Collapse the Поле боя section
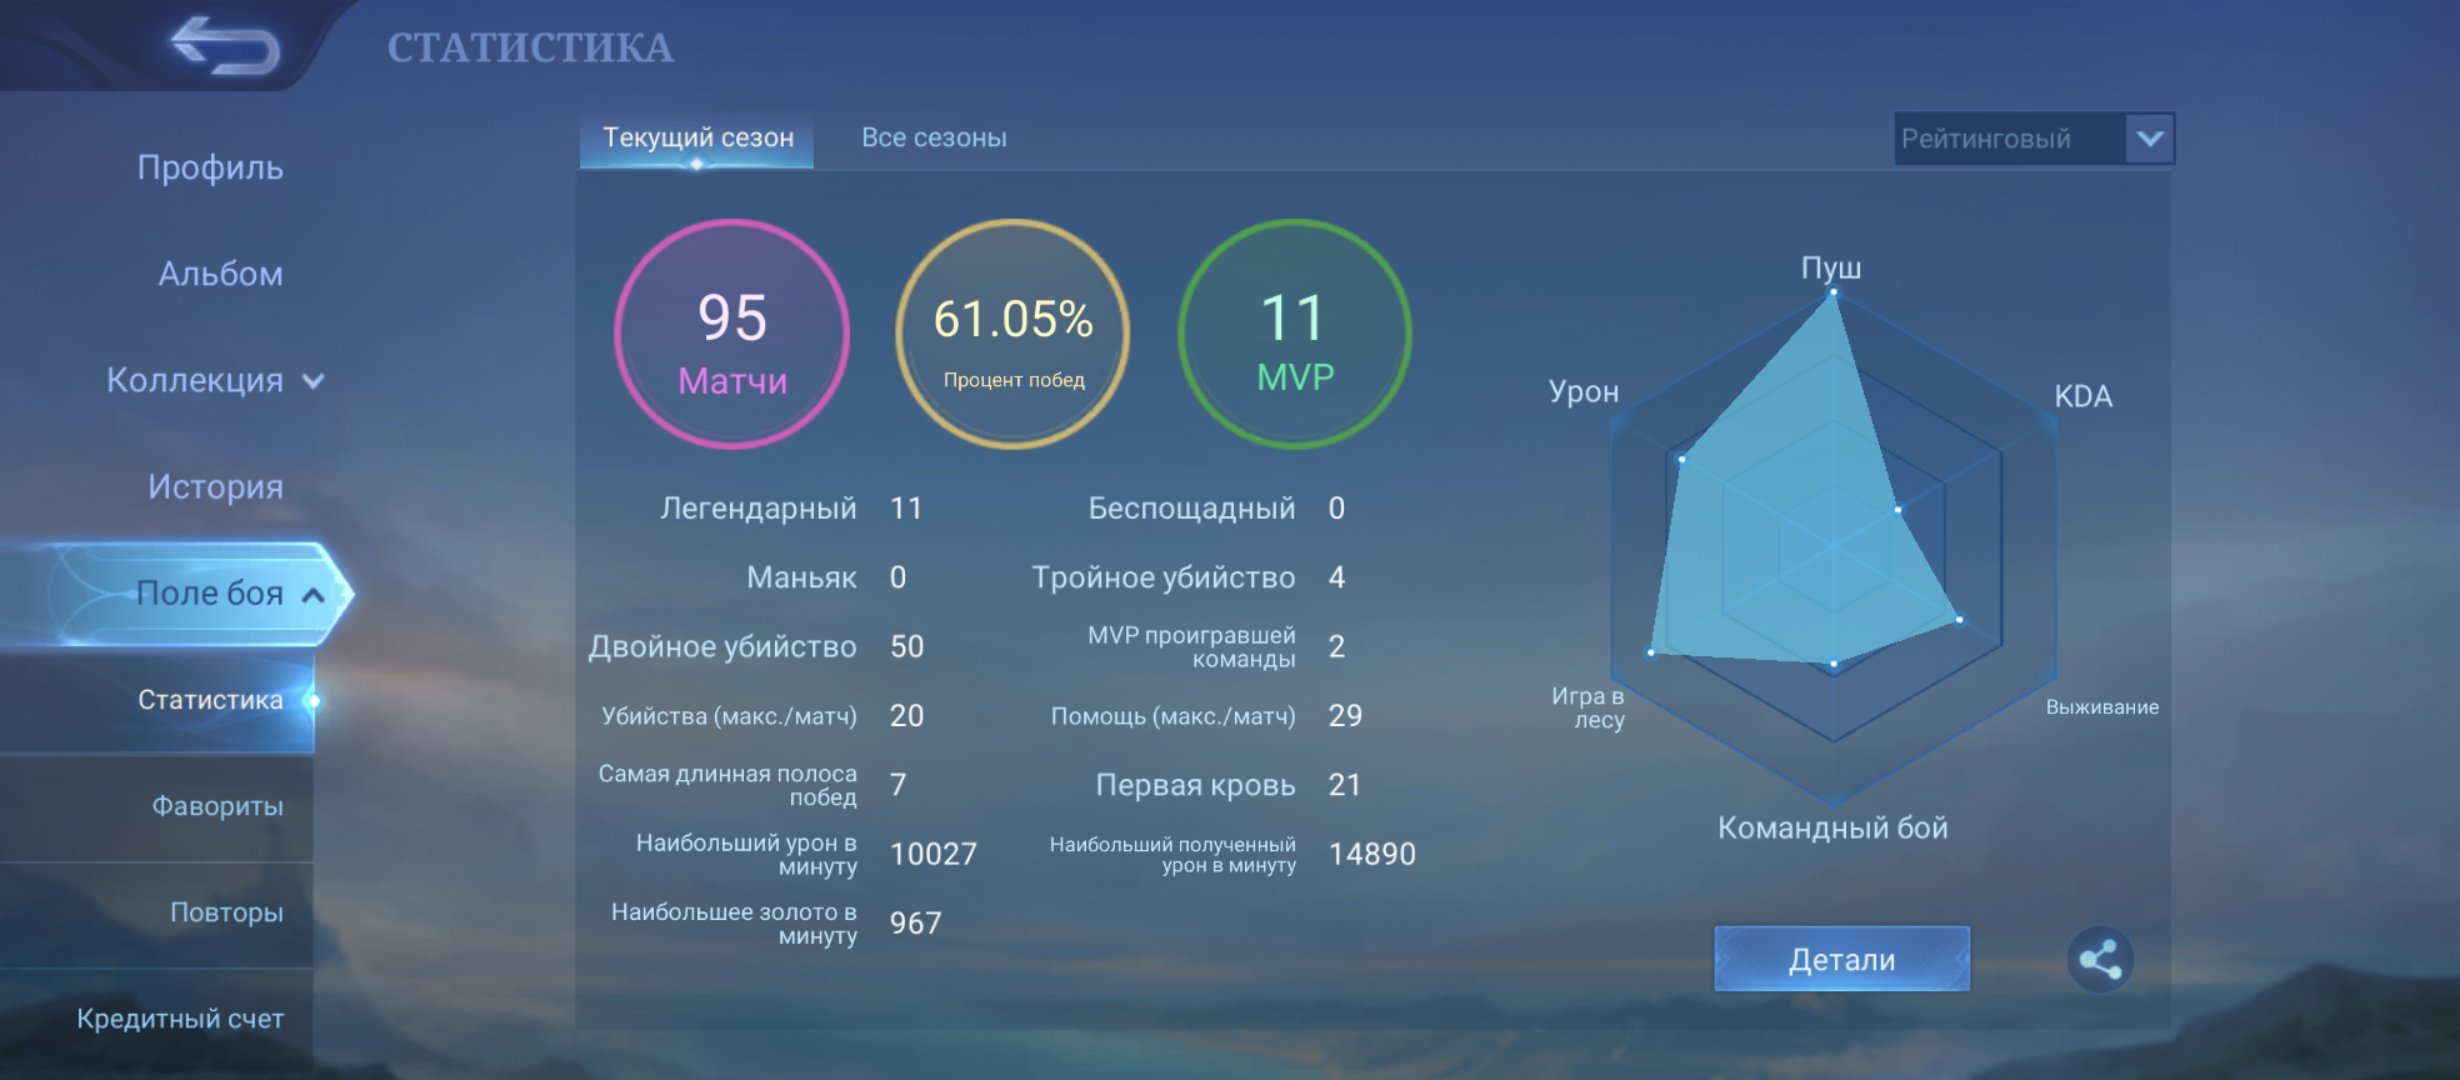 tap(313, 595)
